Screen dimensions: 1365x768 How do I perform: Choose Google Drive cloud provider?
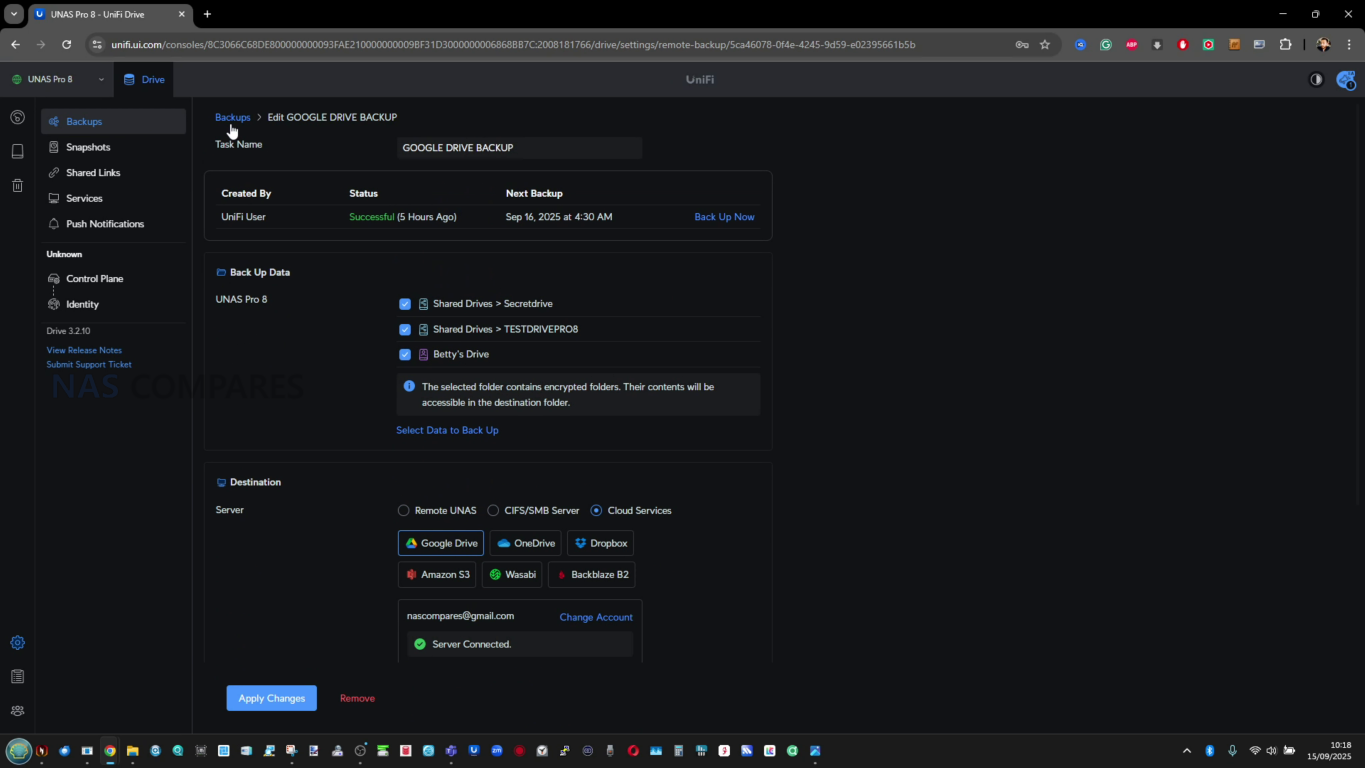pyautogui.click(x=440, y=543)
